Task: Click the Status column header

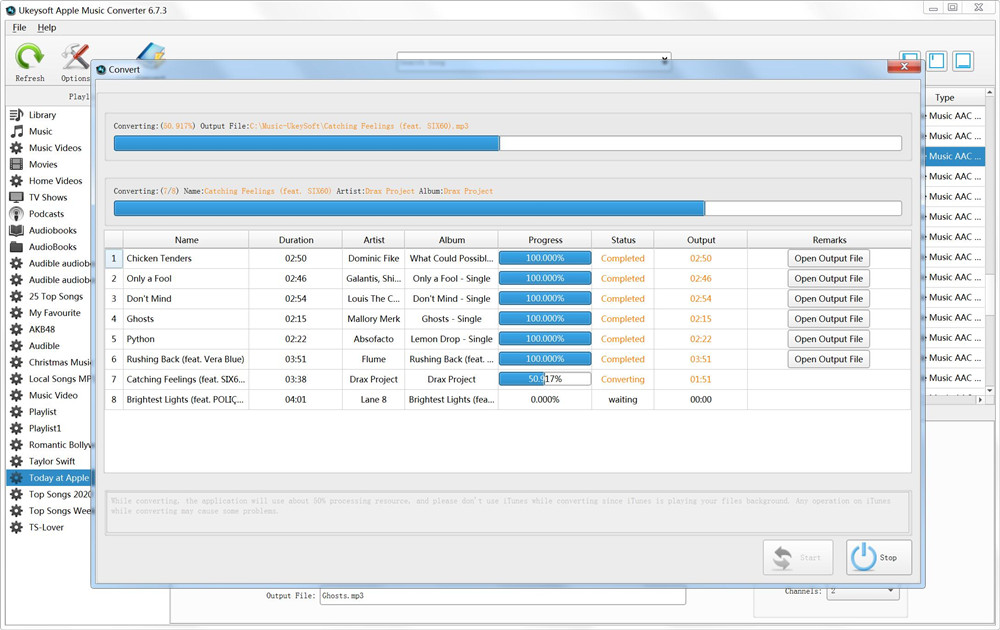Action: 623,240
